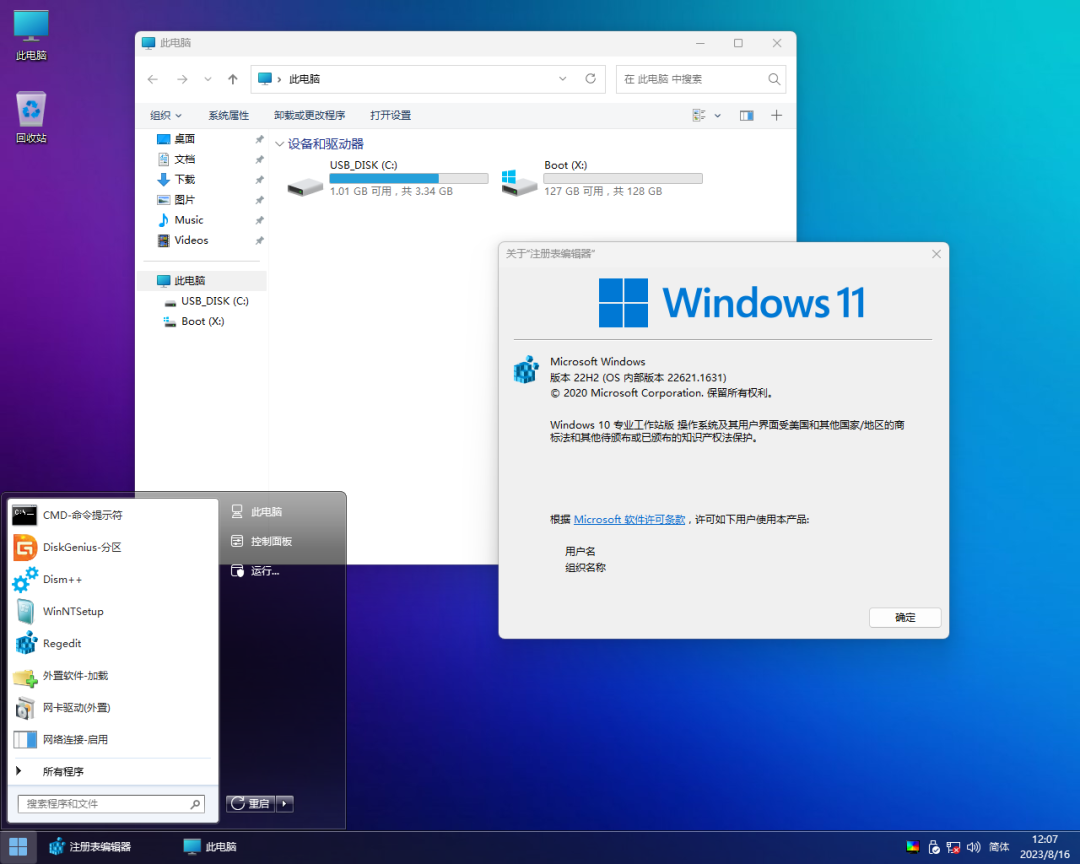The width and height of the screenshot is (1080, 864).
Task: Open the 组织 dropdown menu
Action: 166,116
